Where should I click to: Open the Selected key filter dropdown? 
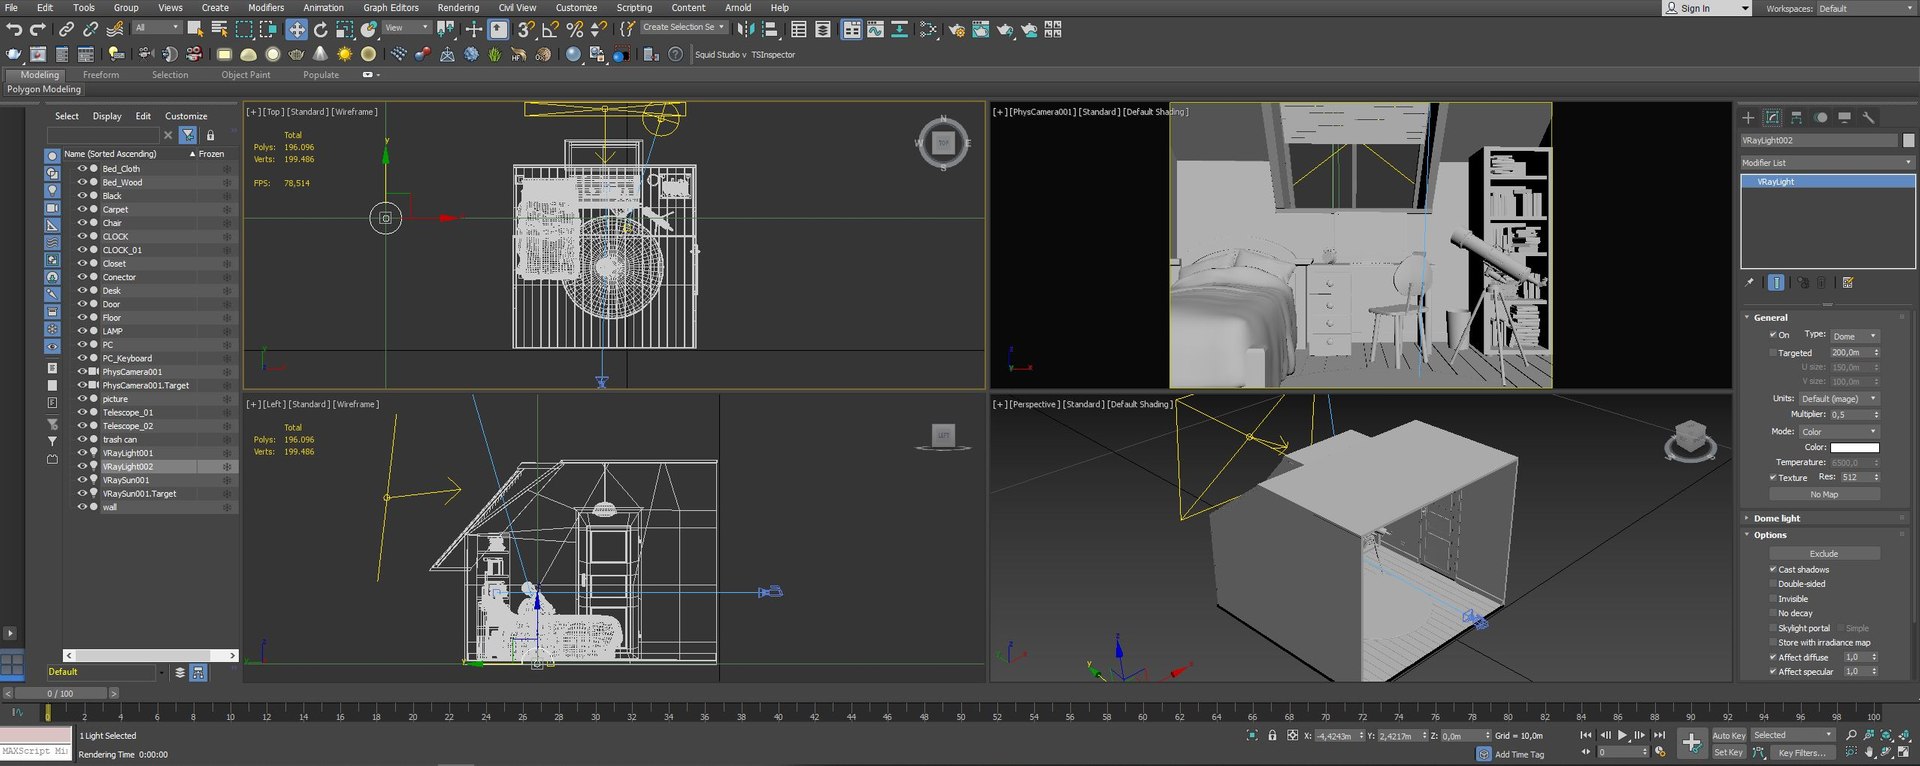pyautogui.click(x=1794, y=735)
